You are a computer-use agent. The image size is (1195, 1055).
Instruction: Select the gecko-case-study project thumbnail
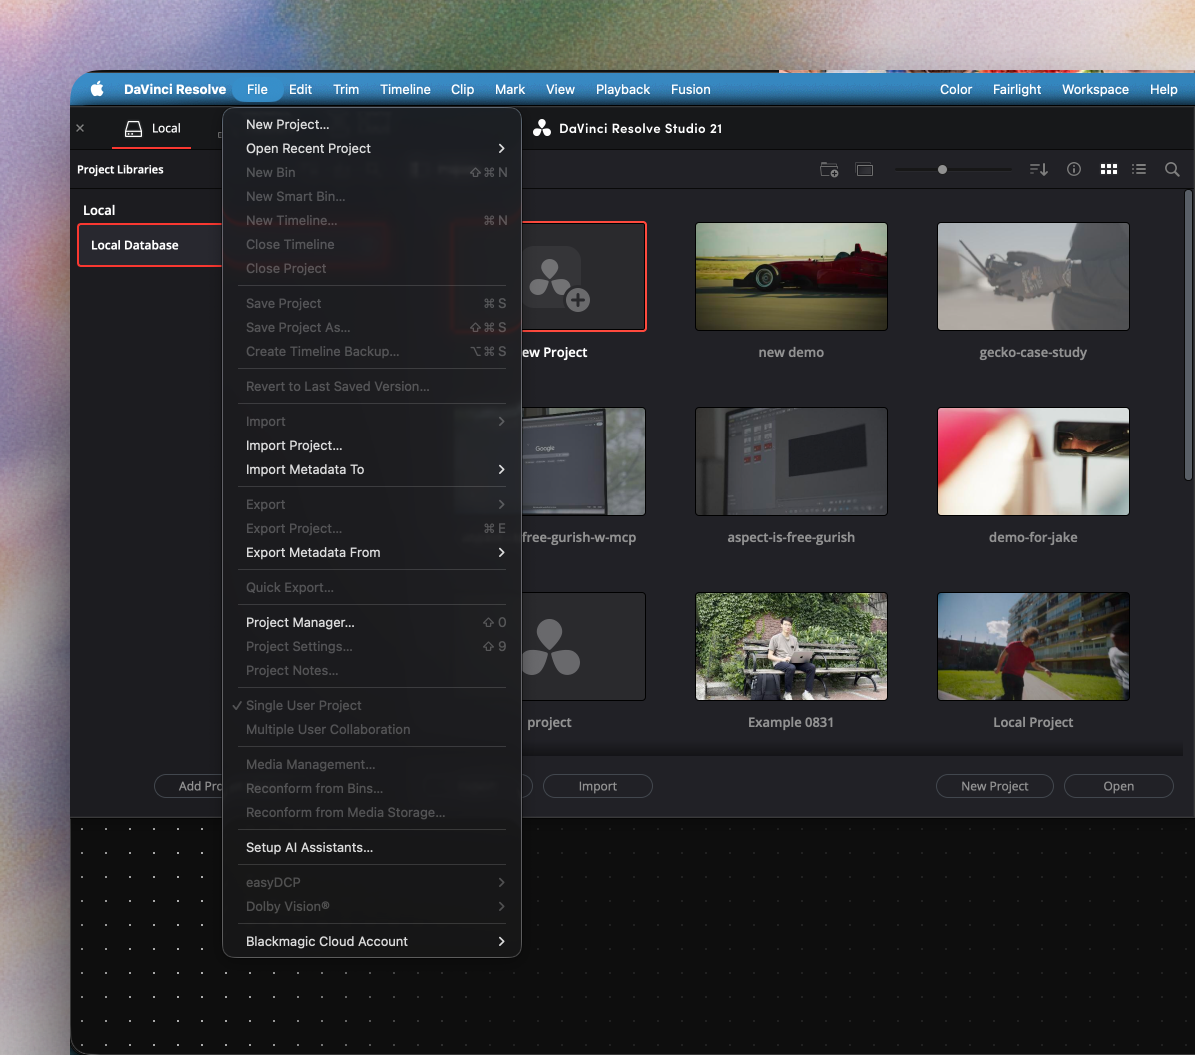click(1033, 277)
